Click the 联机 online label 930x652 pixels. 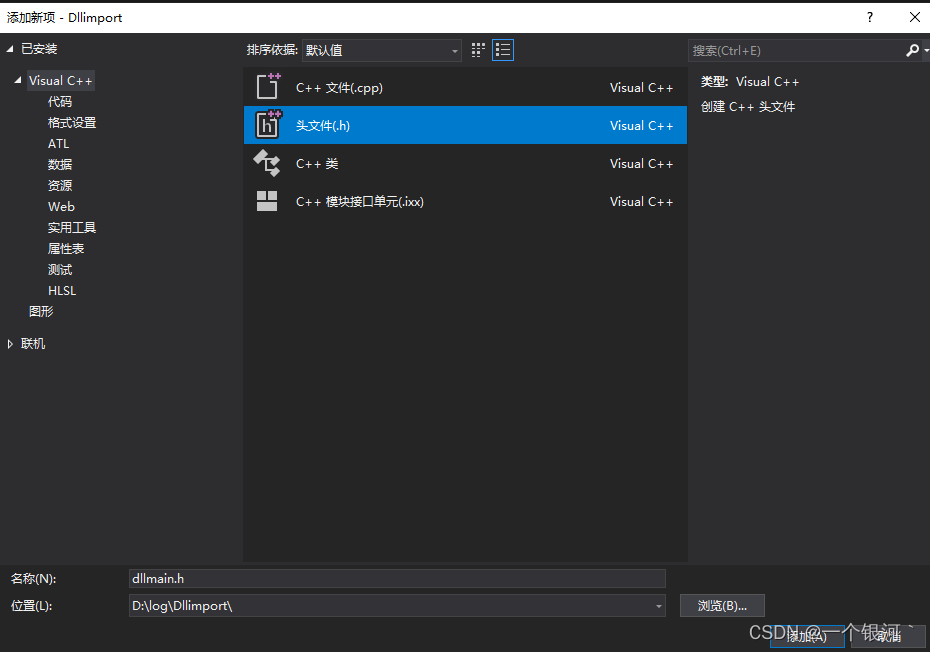click(x=33, y=344)
